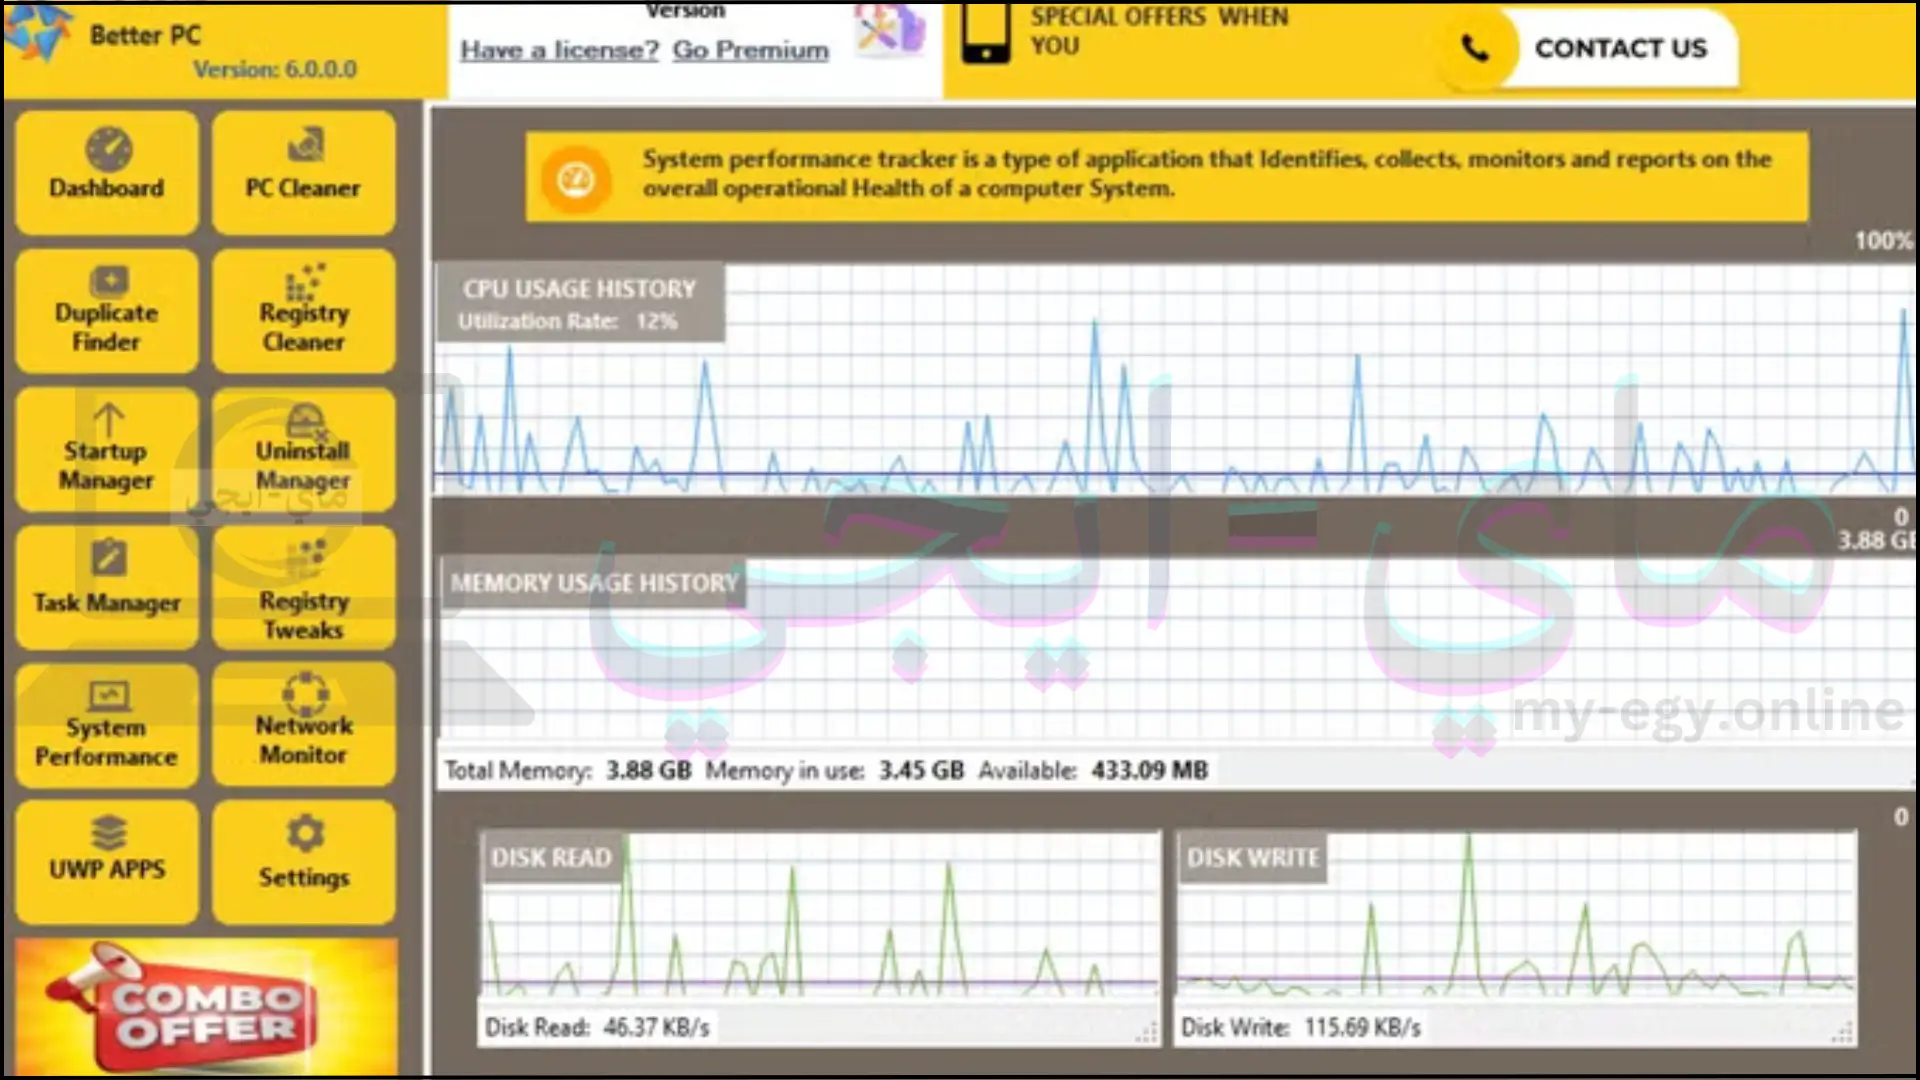The image size is (1920, 1080).
Task: Follow the Go Premium link
Action: [750, 50]
